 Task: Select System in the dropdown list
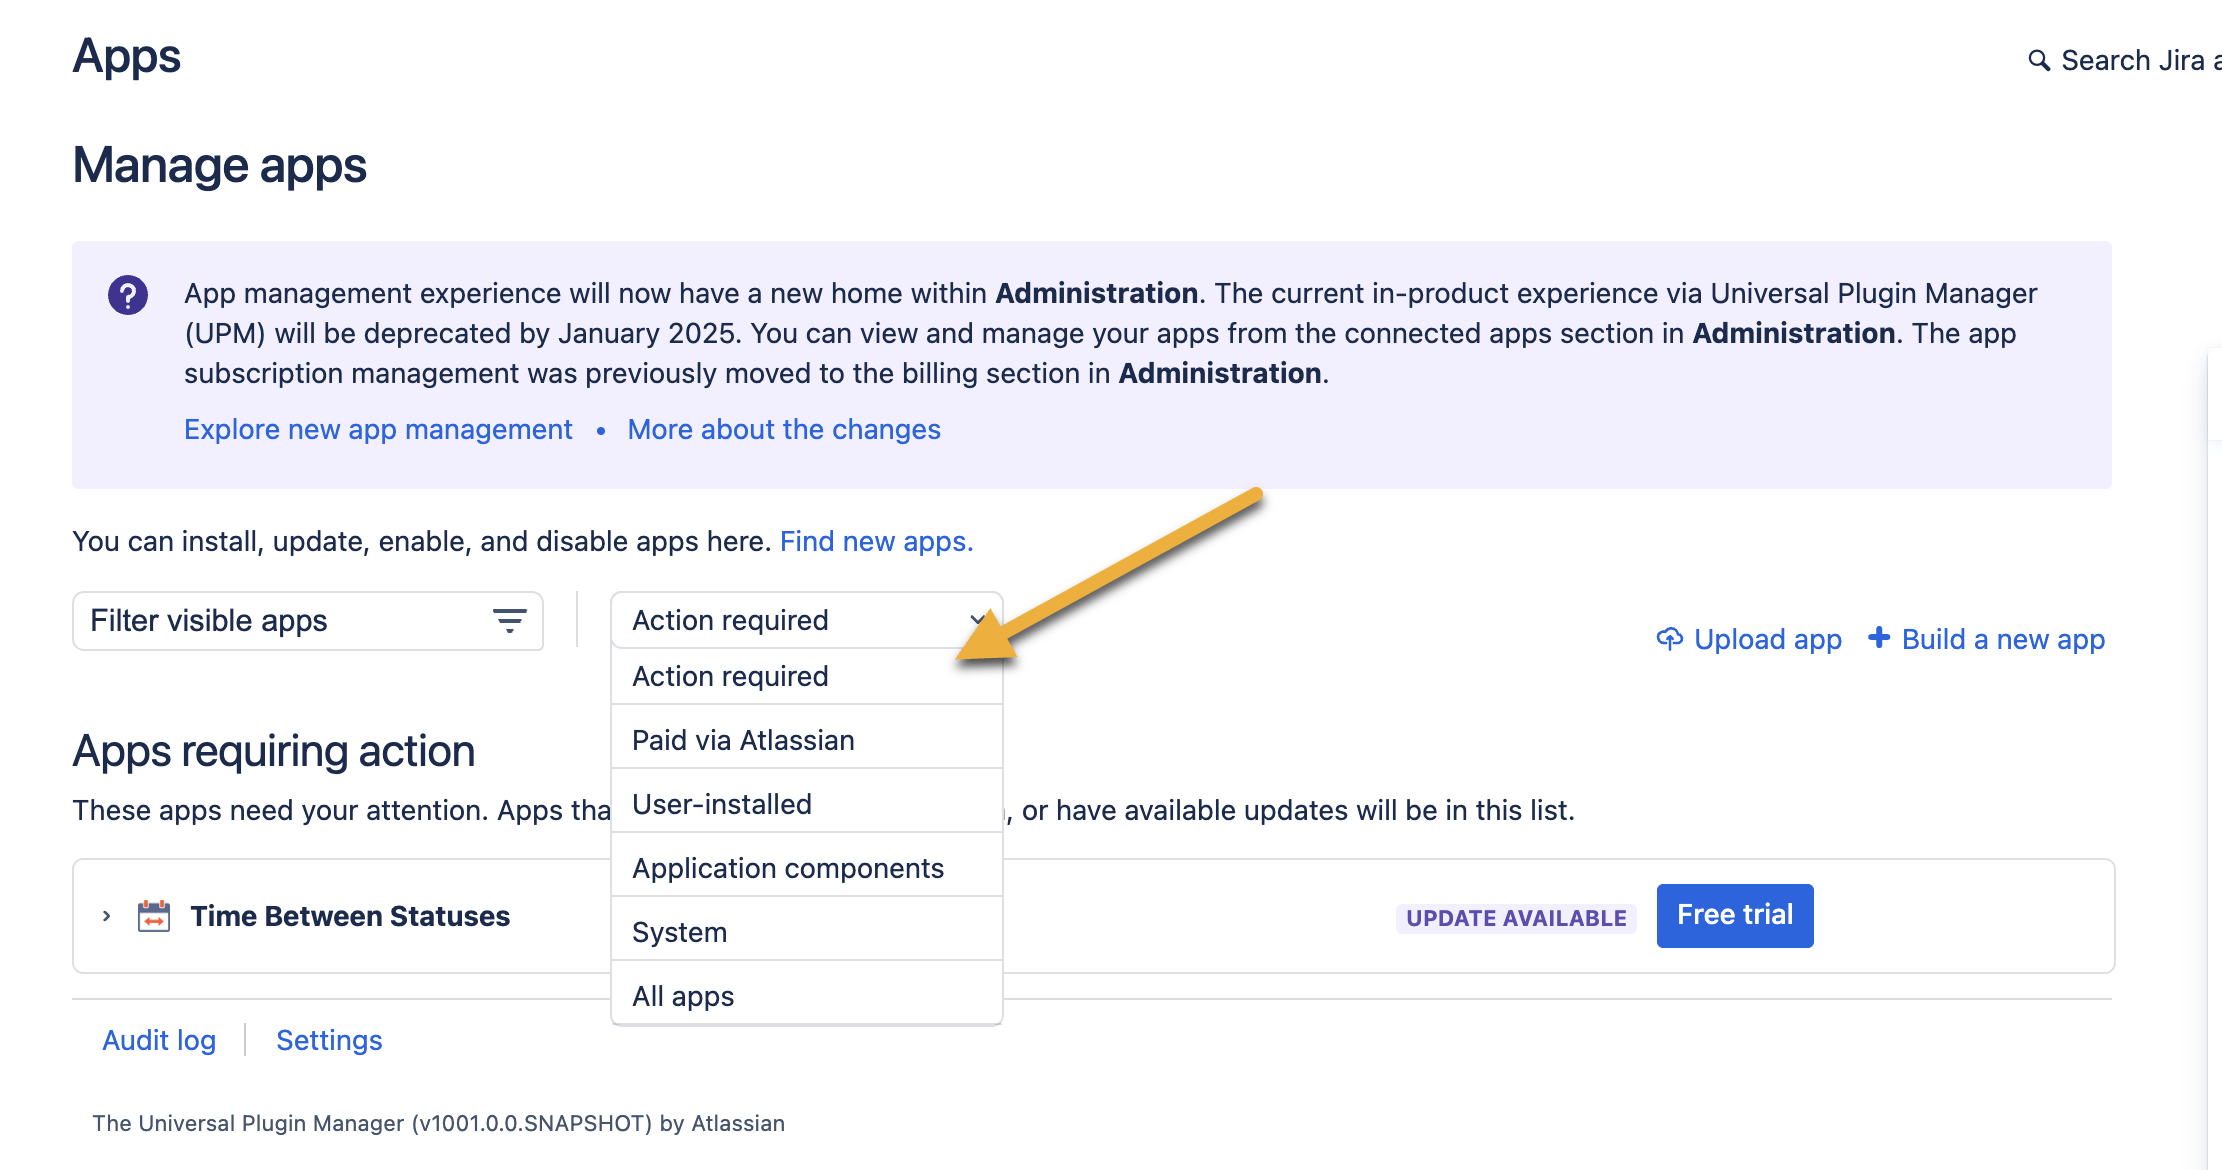(x=680, y=933)
